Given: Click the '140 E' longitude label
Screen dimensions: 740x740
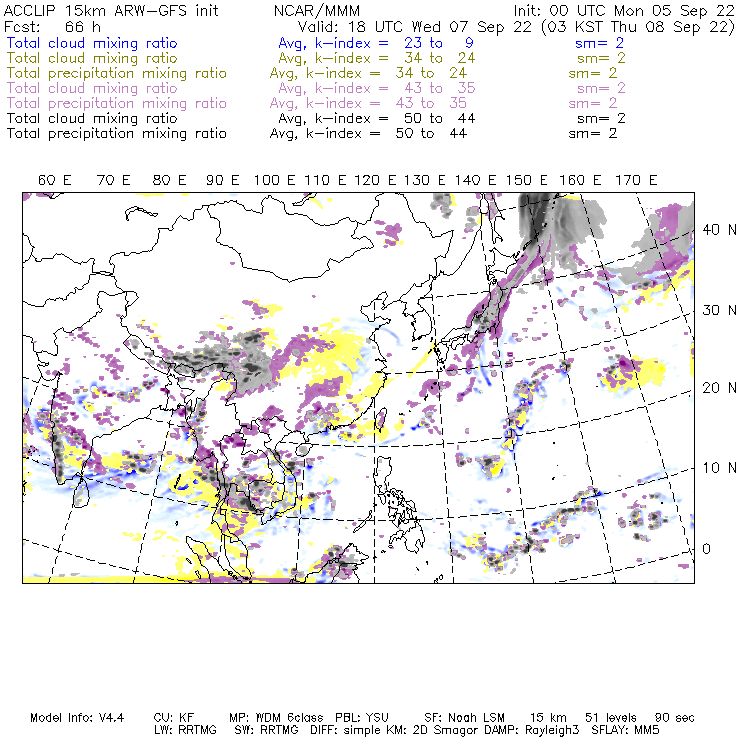Looking at the screenshot, I should tap(475, 180).
